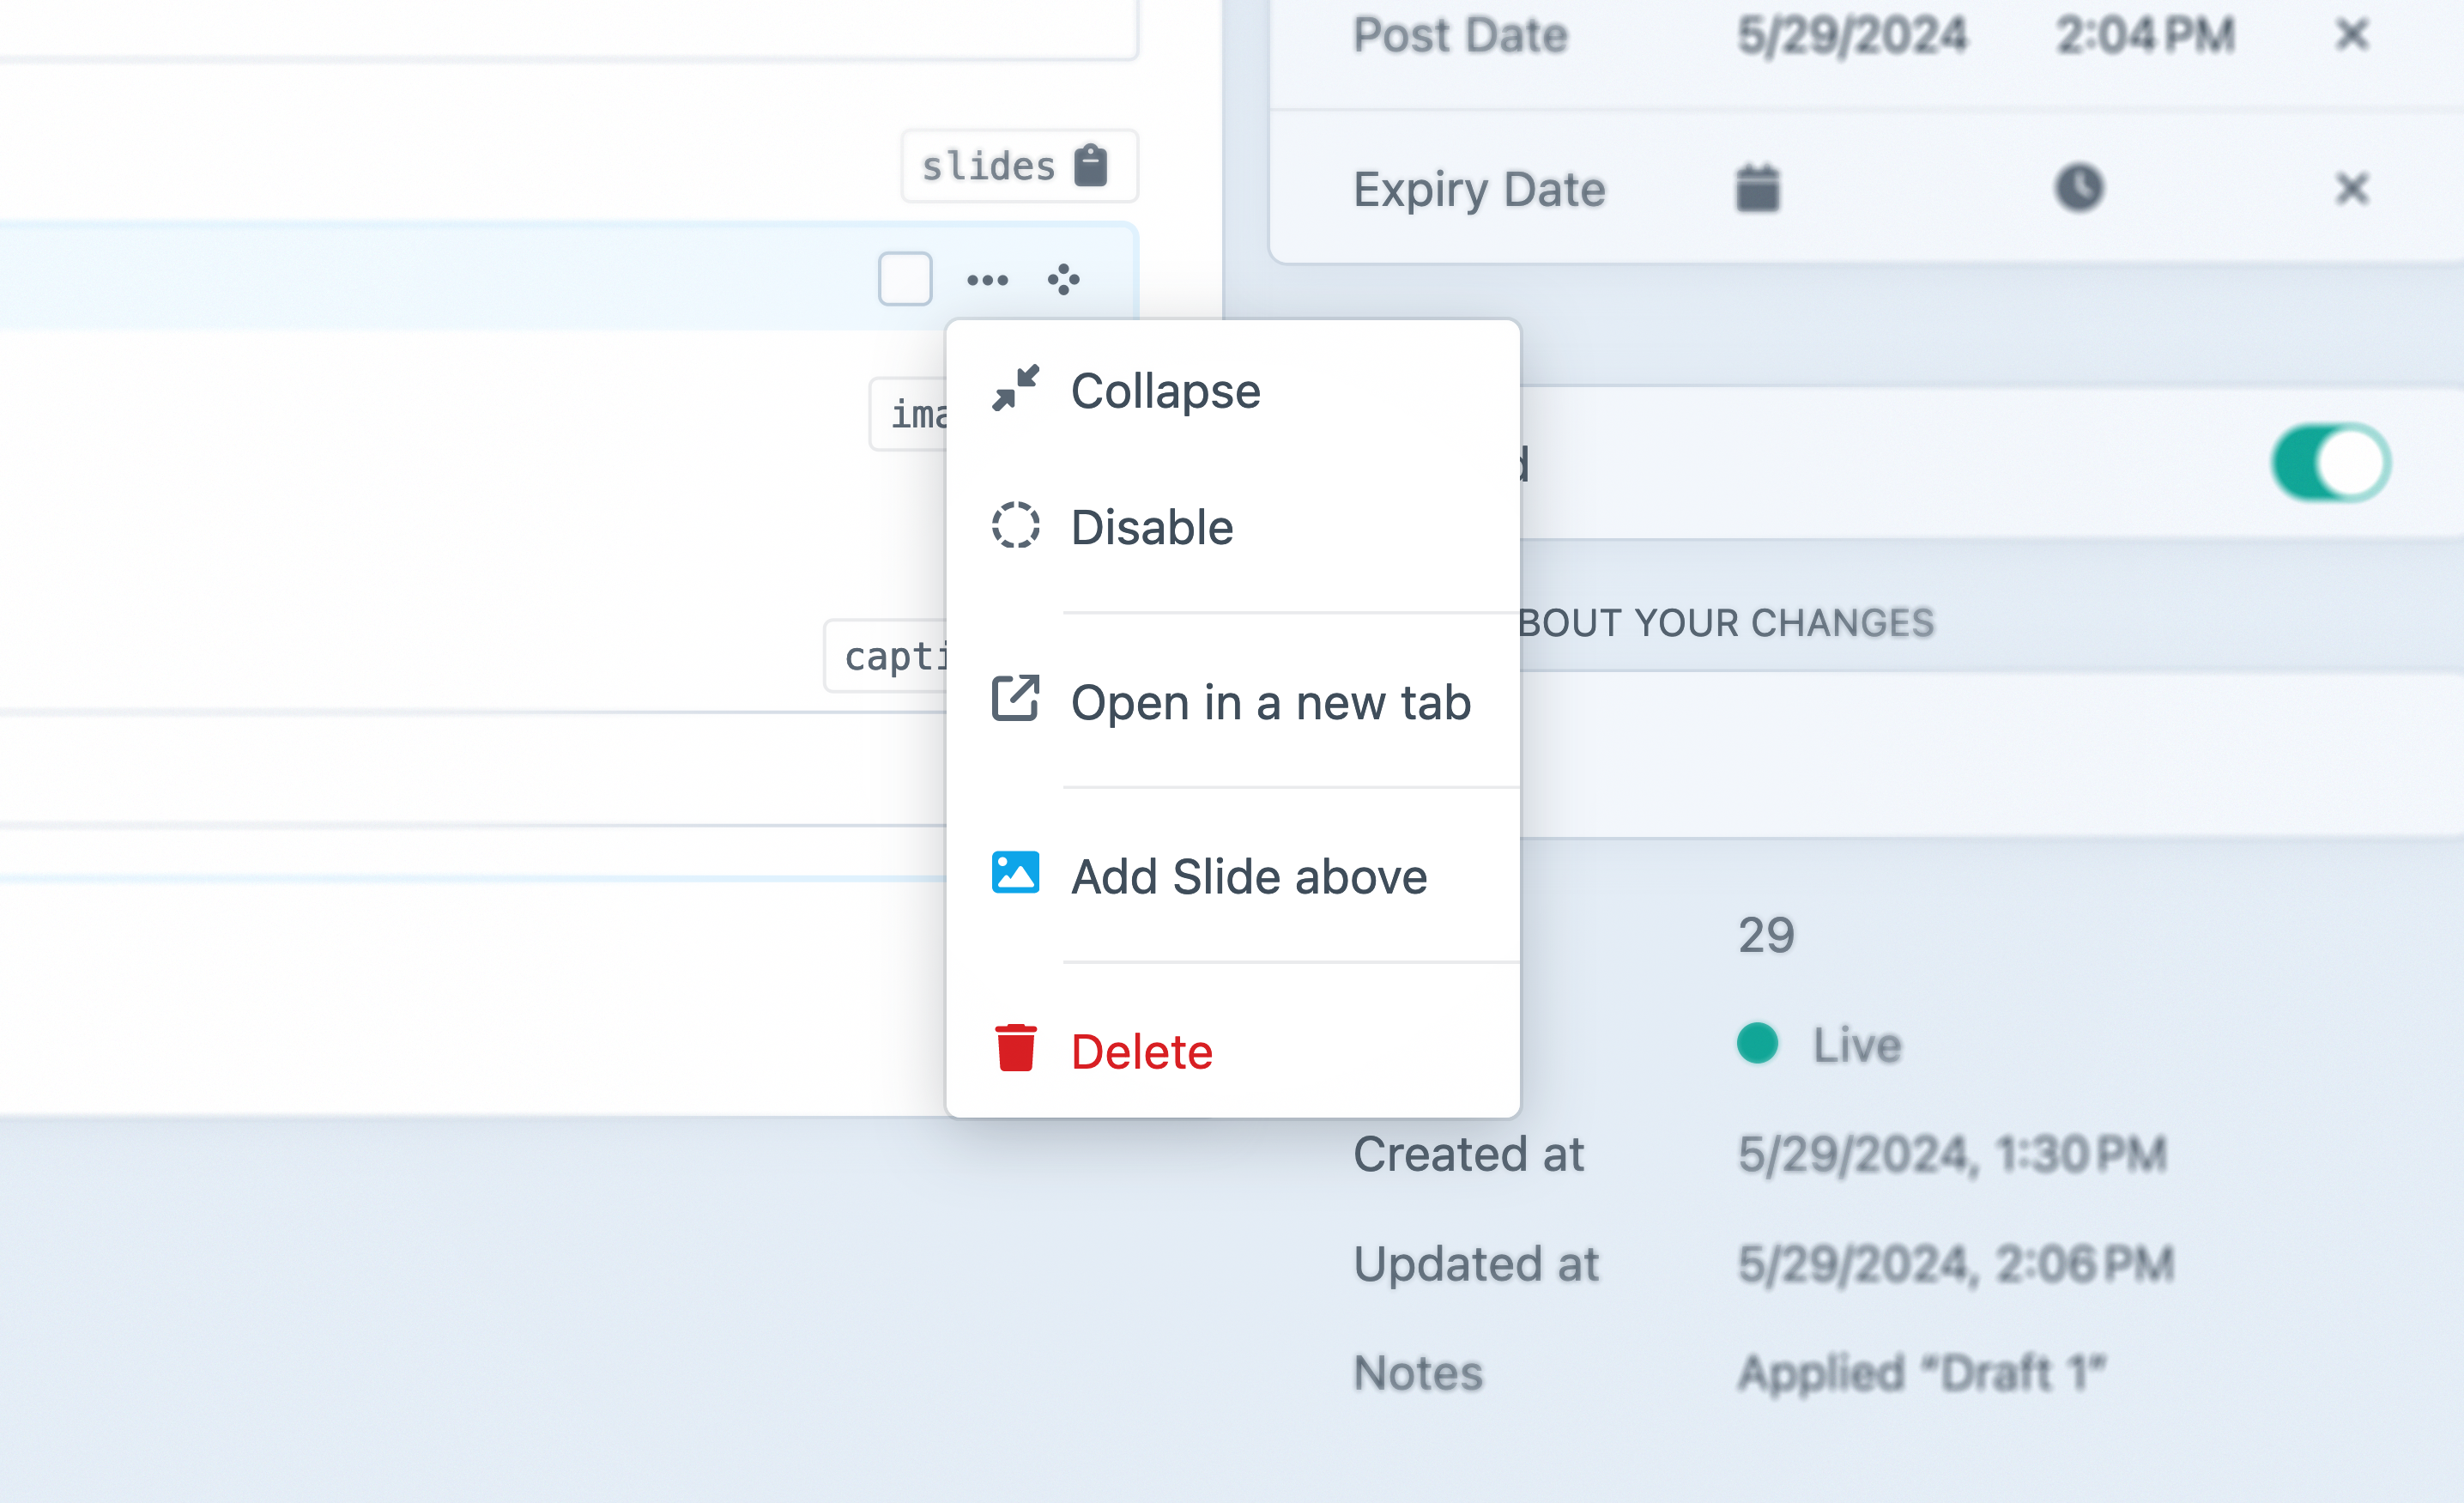Click the Post Date time 2:04 PM
Image resolution: width=2464 pixels, height=1503 pixels.
[x=2145, y=36]
